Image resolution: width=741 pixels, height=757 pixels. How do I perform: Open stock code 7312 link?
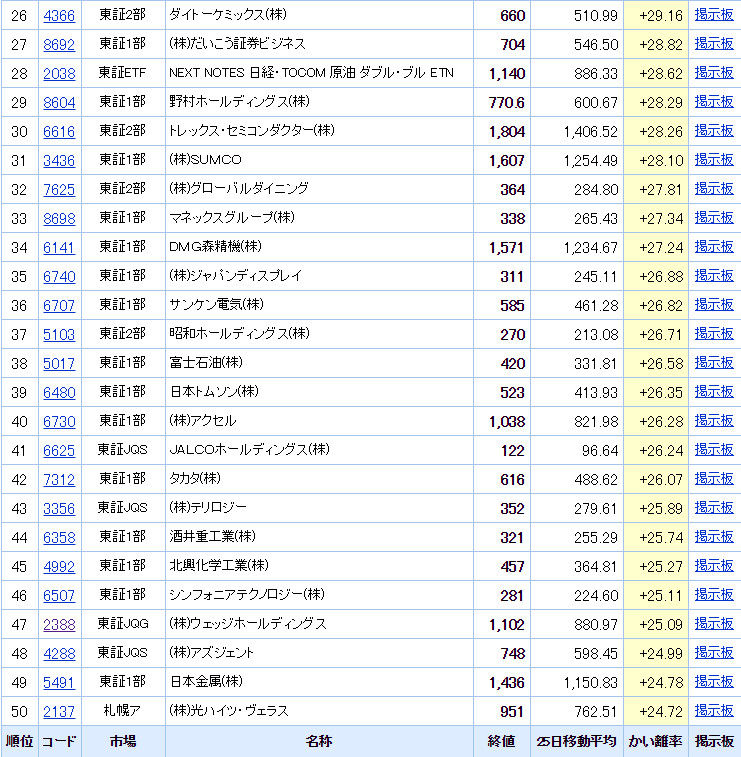(59, 479)
